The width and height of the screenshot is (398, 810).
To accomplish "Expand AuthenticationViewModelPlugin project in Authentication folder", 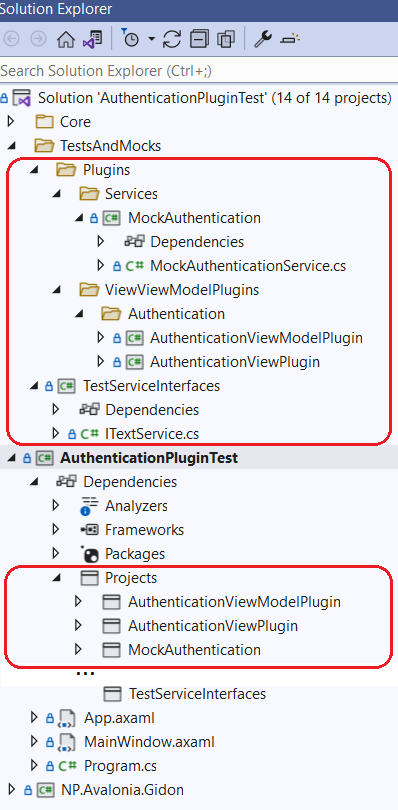I will (x=101, y=338).
